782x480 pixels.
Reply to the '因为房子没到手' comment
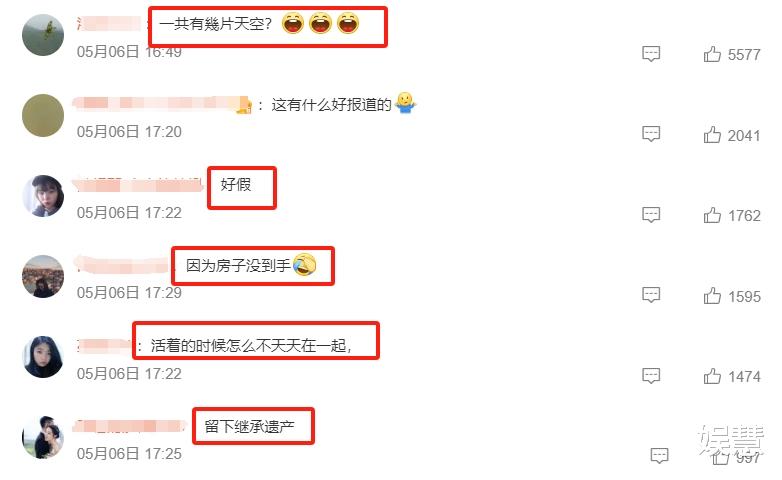click(x=651, y=295)
